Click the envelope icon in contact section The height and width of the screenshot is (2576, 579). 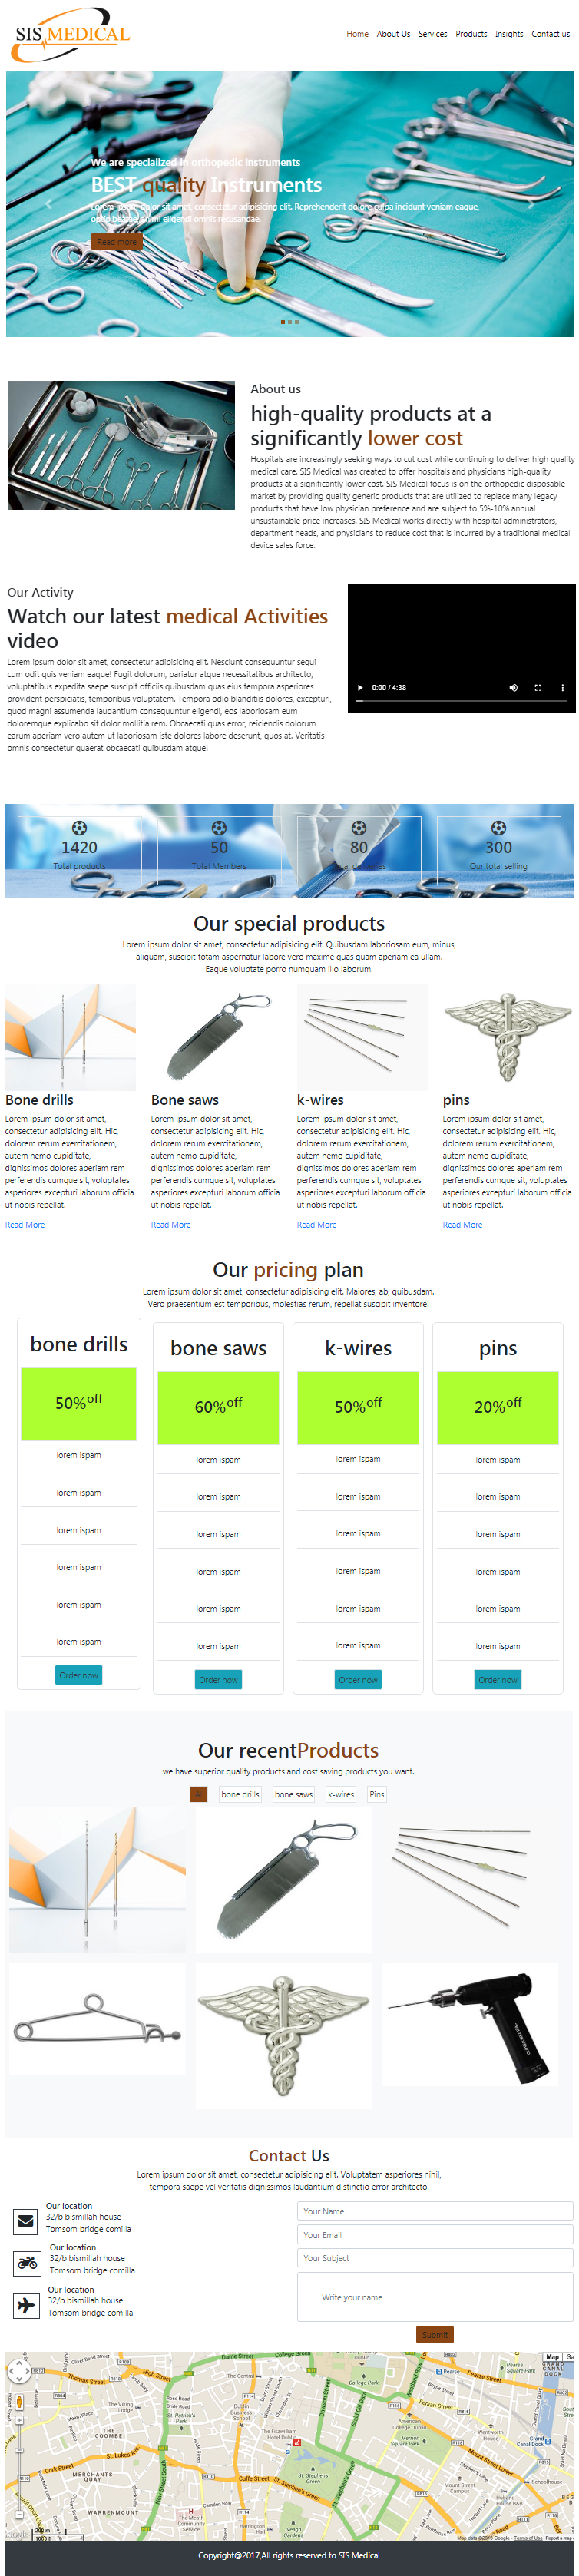pyautogui.click(x=26, y=2222)
